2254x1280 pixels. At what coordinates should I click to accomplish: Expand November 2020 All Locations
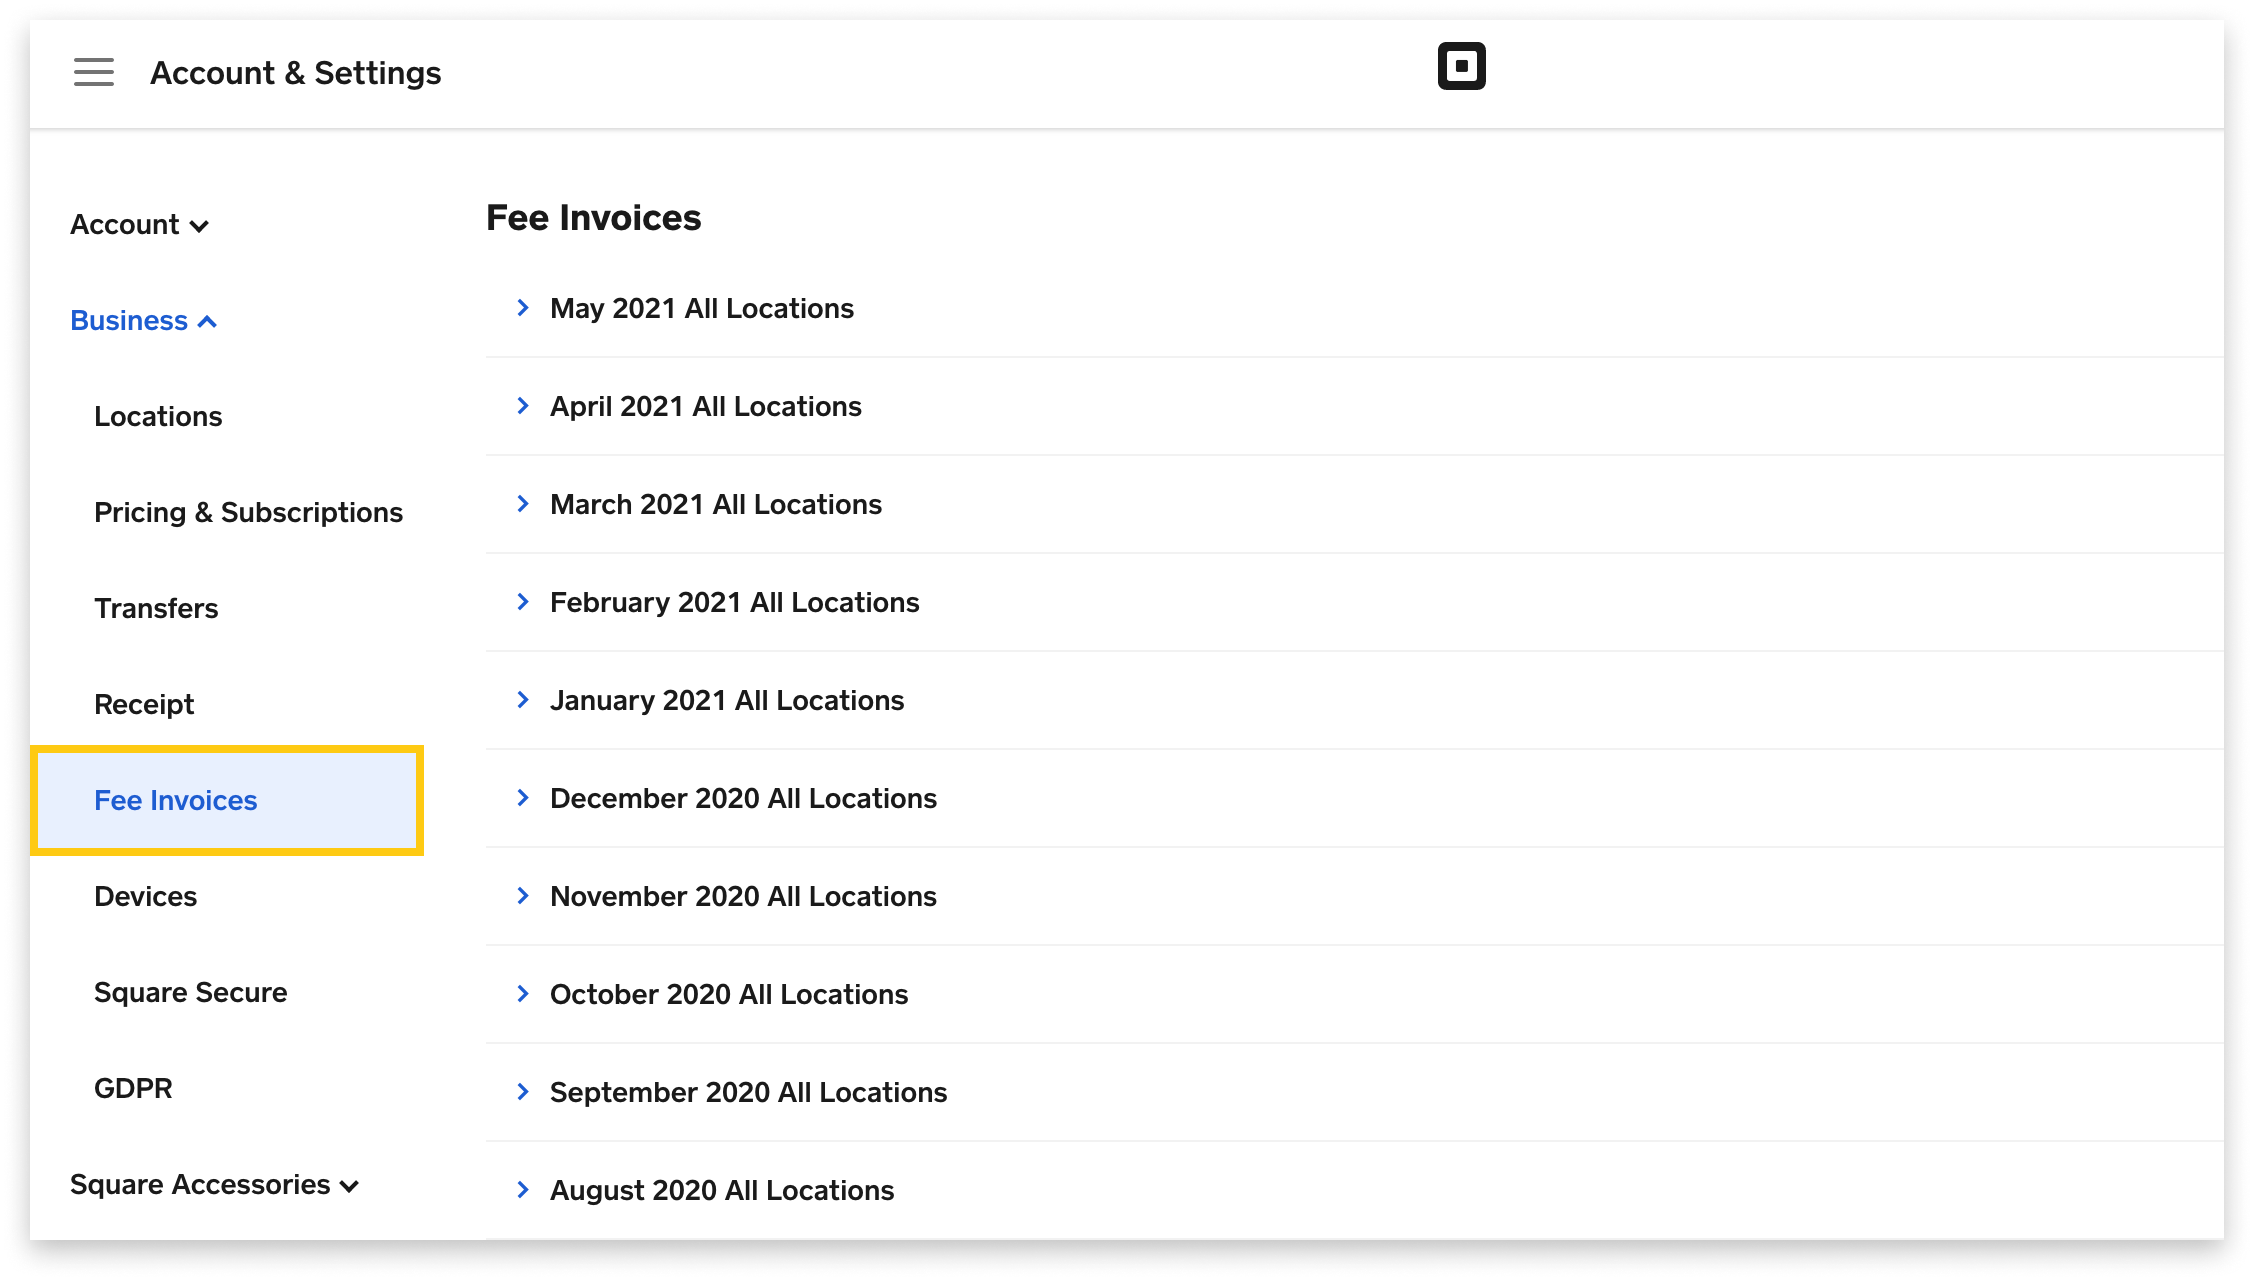click(1354, 896)
